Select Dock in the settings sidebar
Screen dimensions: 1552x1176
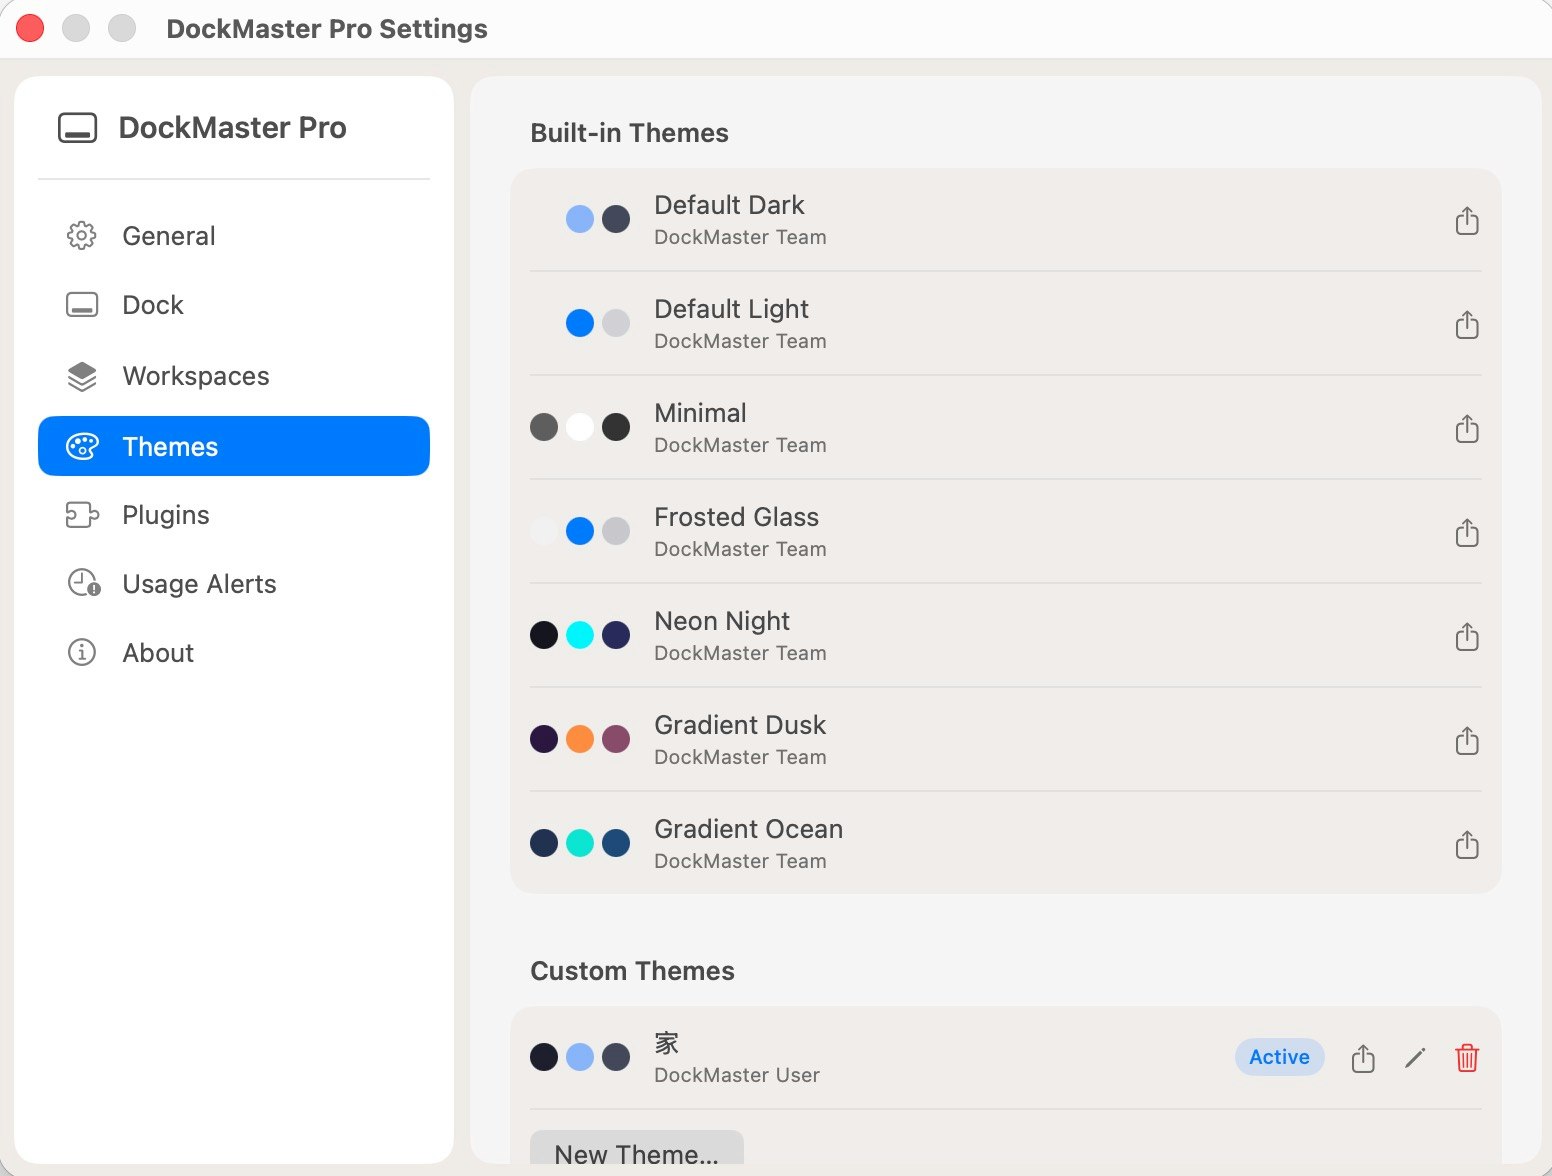coord(152,305)
